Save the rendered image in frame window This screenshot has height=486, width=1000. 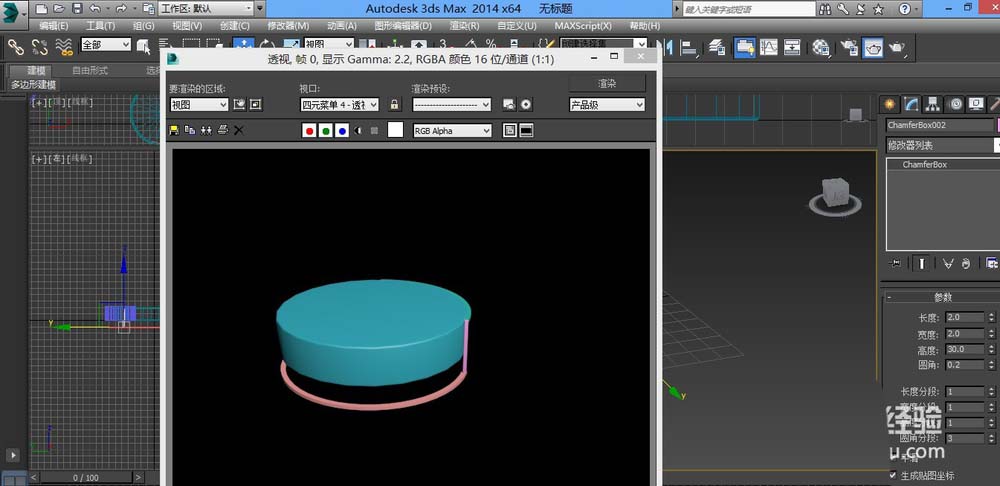coord(173,130)
